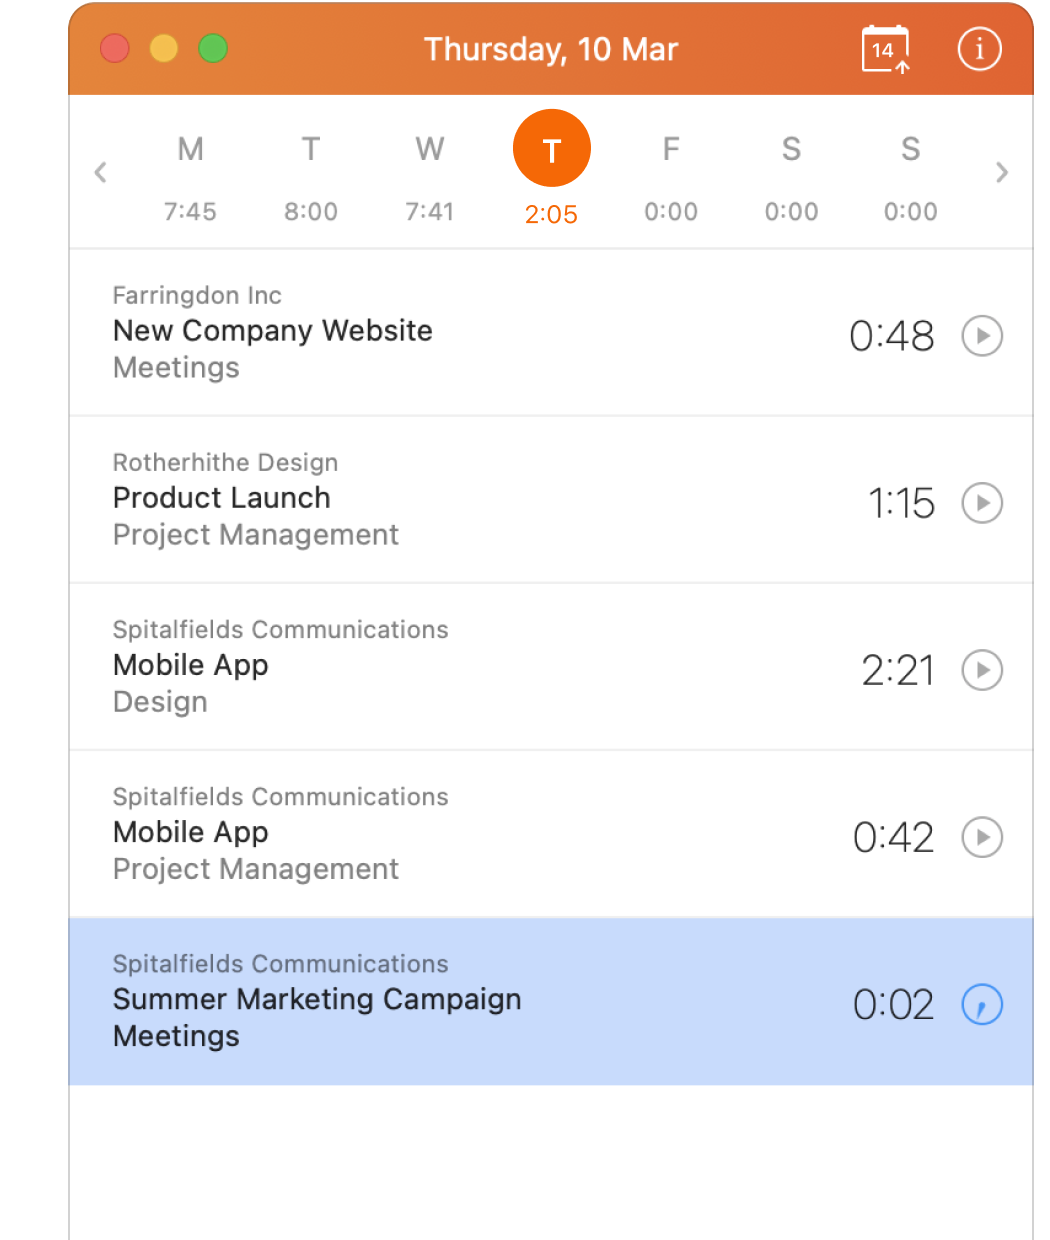The image size is (1050, 1240).
Task: Stop running Summer Marketing Campaign timer
Action: point(982,1004)
